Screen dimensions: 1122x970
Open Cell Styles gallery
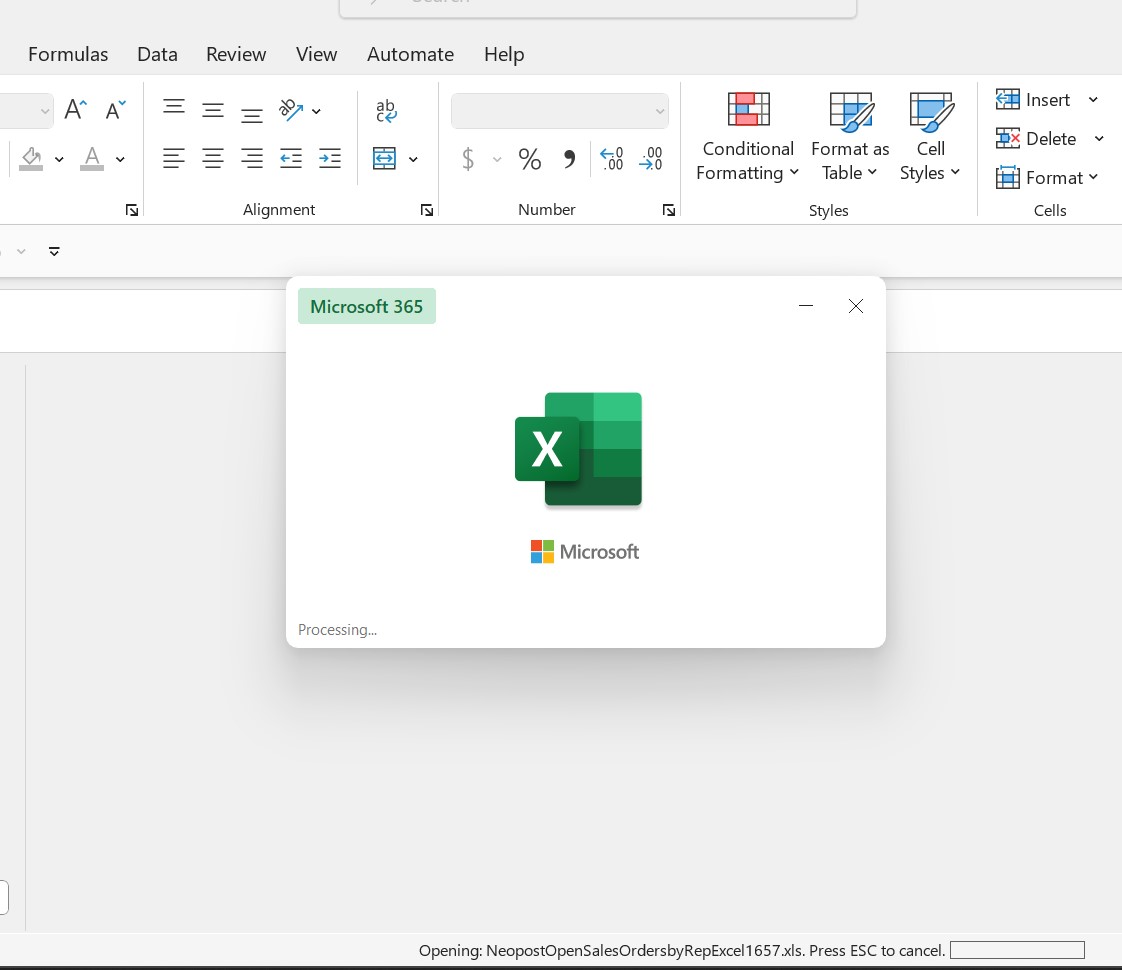click(930, 137)
